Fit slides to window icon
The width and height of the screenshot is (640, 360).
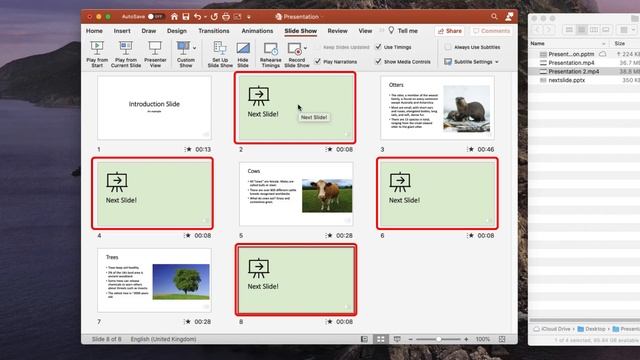[502, 339]
